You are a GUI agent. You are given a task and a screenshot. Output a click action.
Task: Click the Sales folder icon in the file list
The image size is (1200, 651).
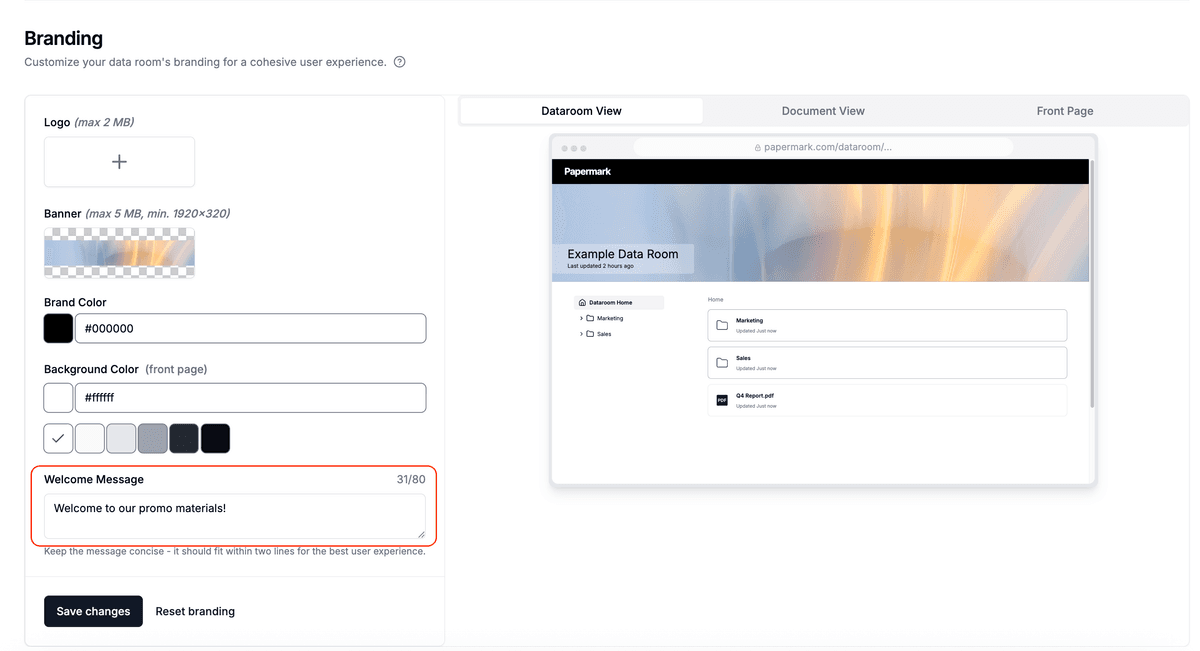[x=722, y=362]
